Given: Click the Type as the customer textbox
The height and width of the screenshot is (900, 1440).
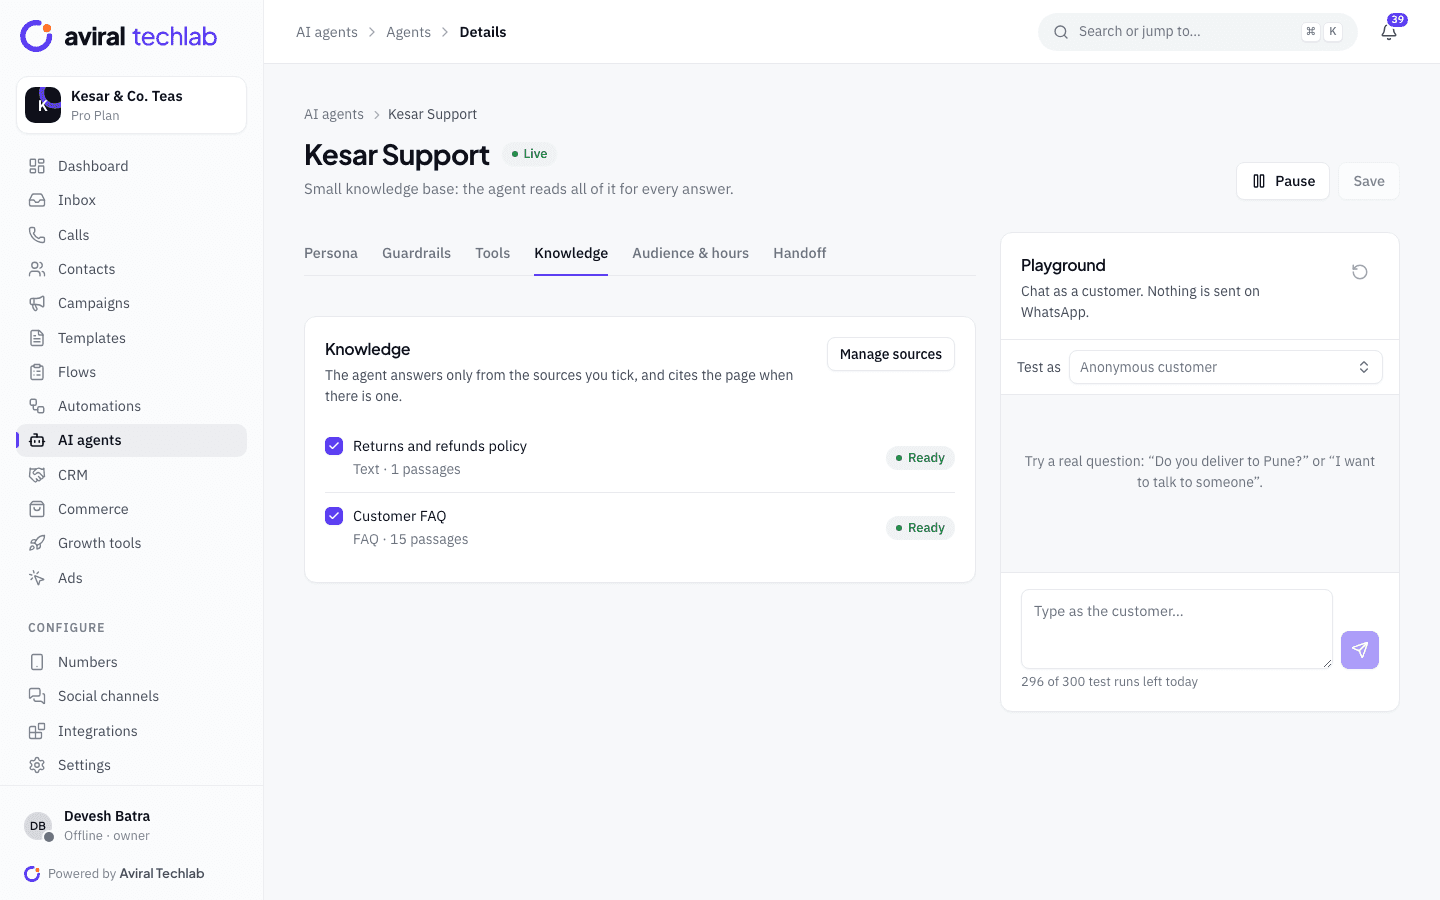Looking at the screenshot, I should click(x=1177, y=629).
